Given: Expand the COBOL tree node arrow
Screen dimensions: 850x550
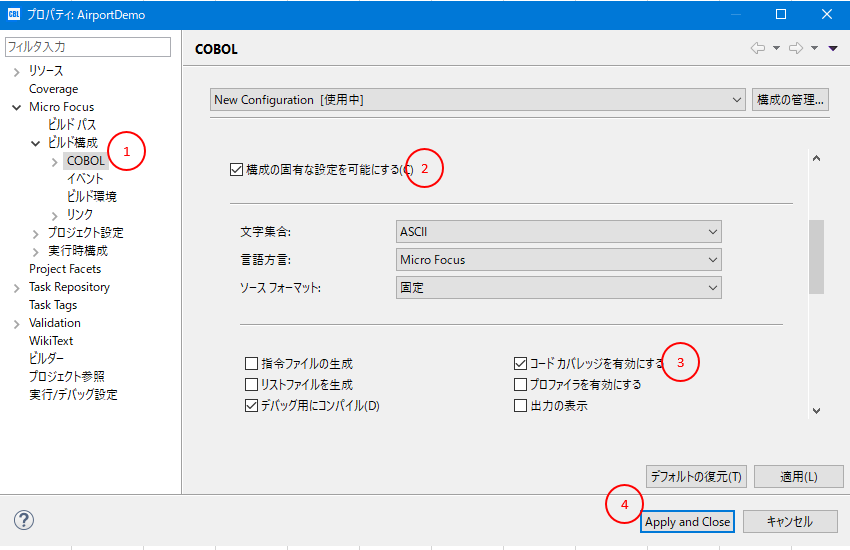Looking at the screenshot, I should pyautogui.click(x=54, y=162).
